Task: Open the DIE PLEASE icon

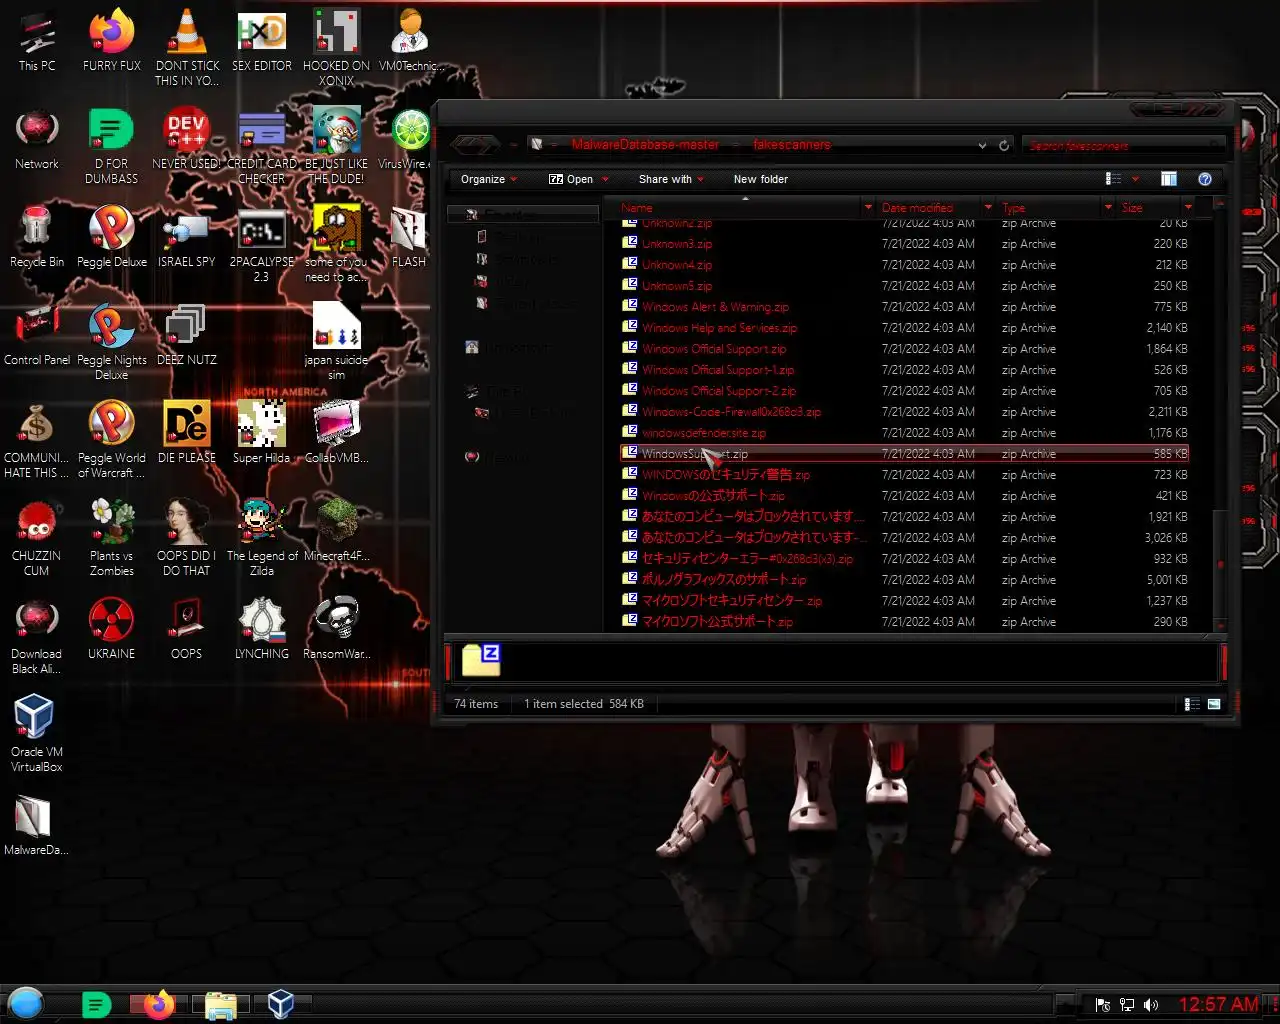Action: [187, 434]
